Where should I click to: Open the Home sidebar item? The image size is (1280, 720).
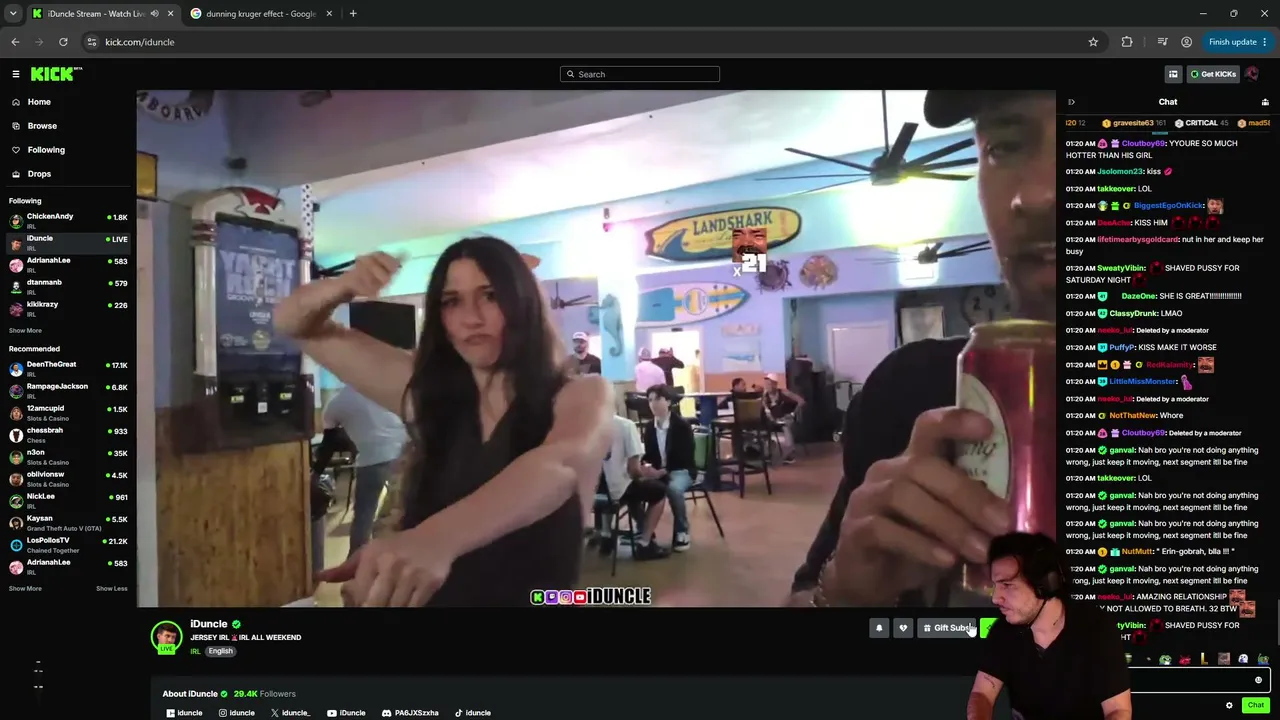(x=39, y=102)
